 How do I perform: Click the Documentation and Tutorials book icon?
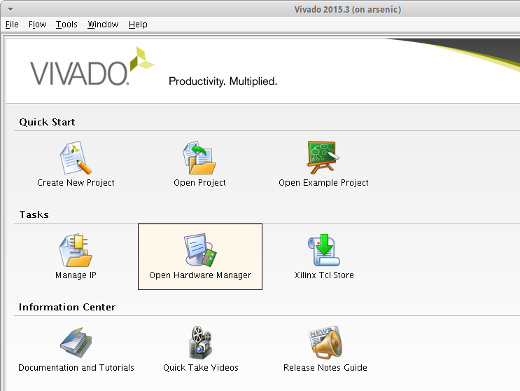(76, 343)
